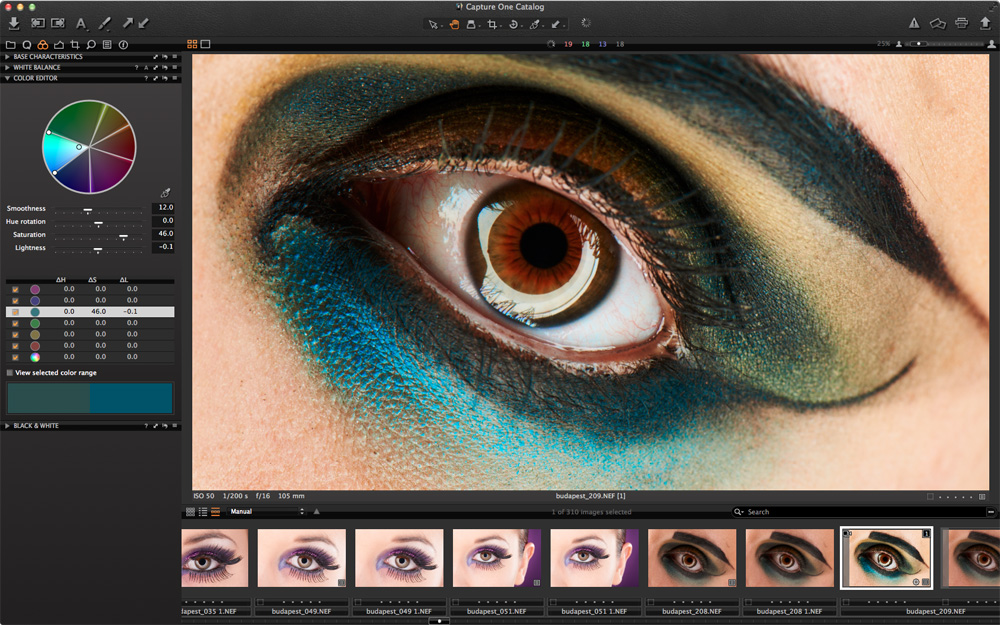Screen dimensions: 1000x625
Task: Select the budapest_208.NEF thumbnail
Action: tap(692, 558)
